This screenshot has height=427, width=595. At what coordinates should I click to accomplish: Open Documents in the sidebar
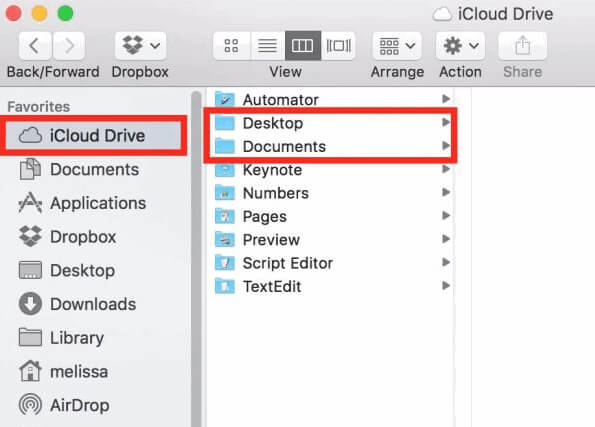(94, 169)
